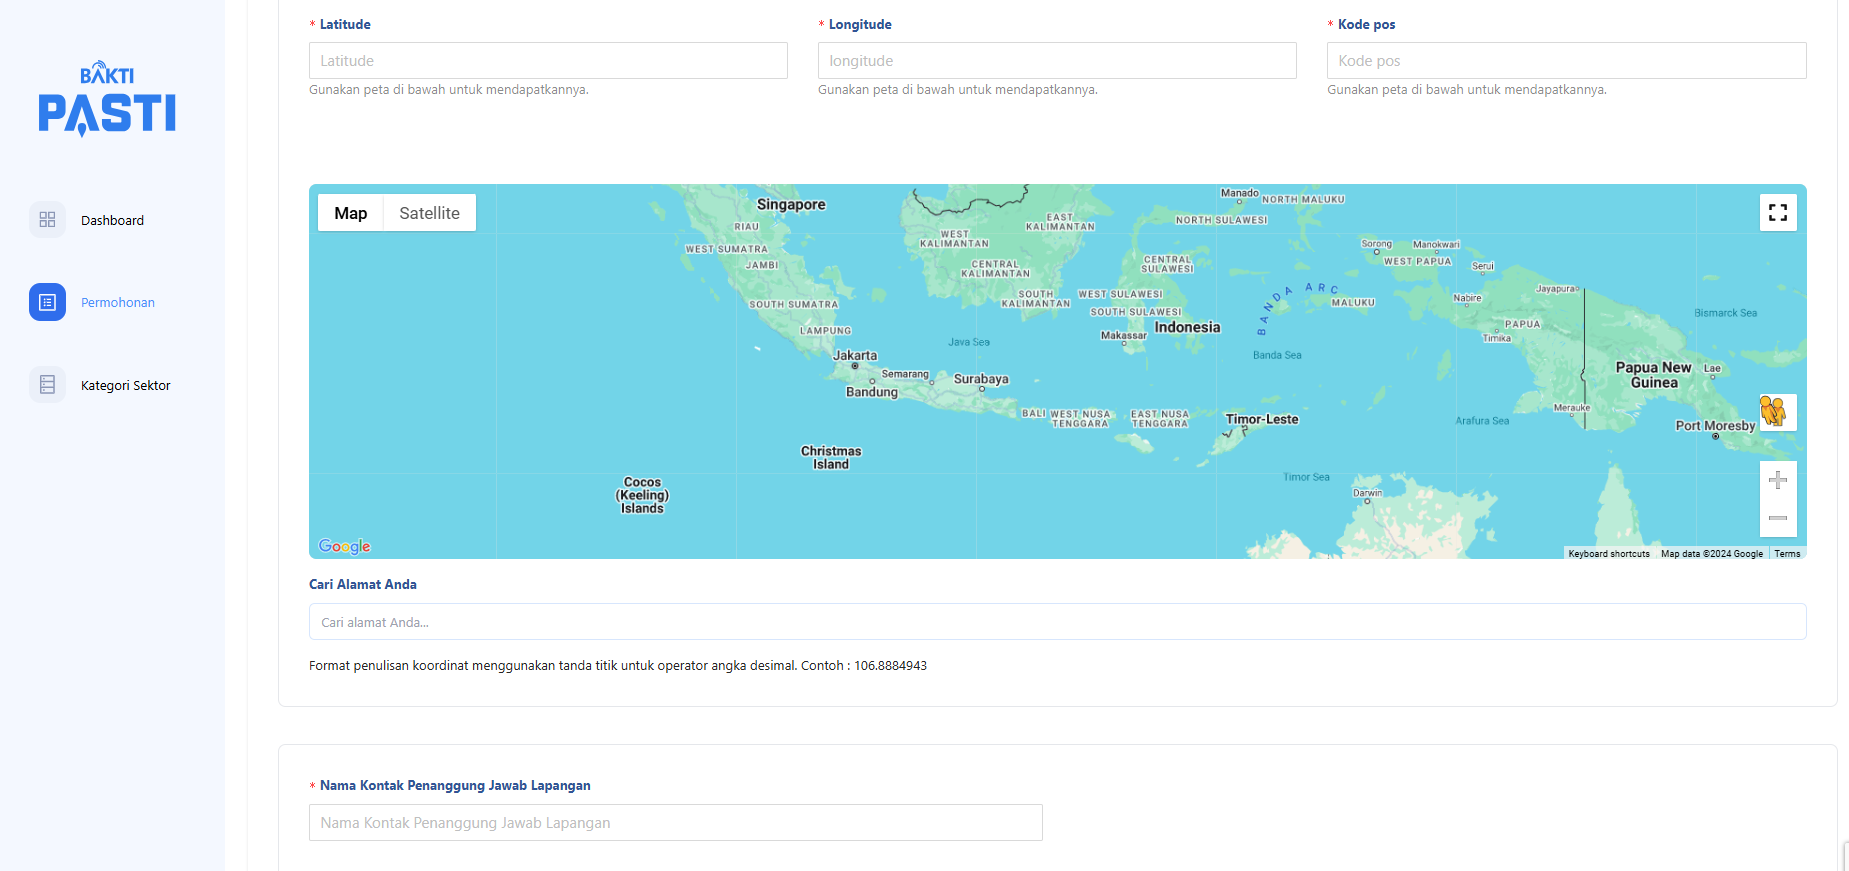
Task: Select the Map view type
Action: coord(350,213)
